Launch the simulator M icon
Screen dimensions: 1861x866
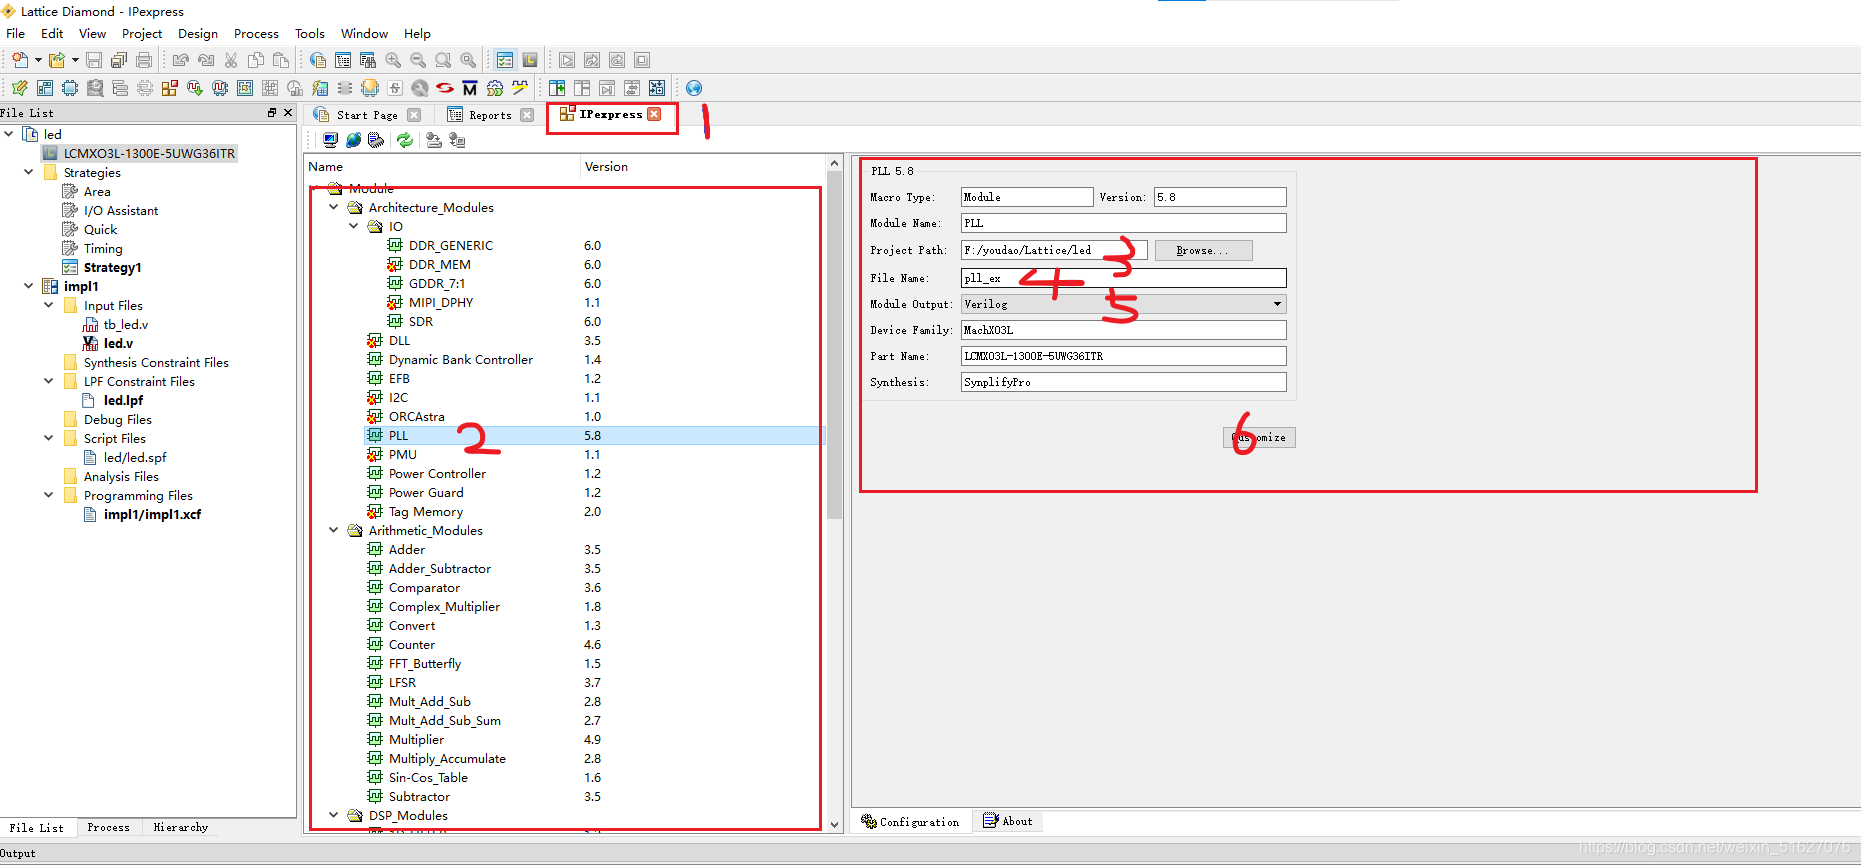[470, 88]
